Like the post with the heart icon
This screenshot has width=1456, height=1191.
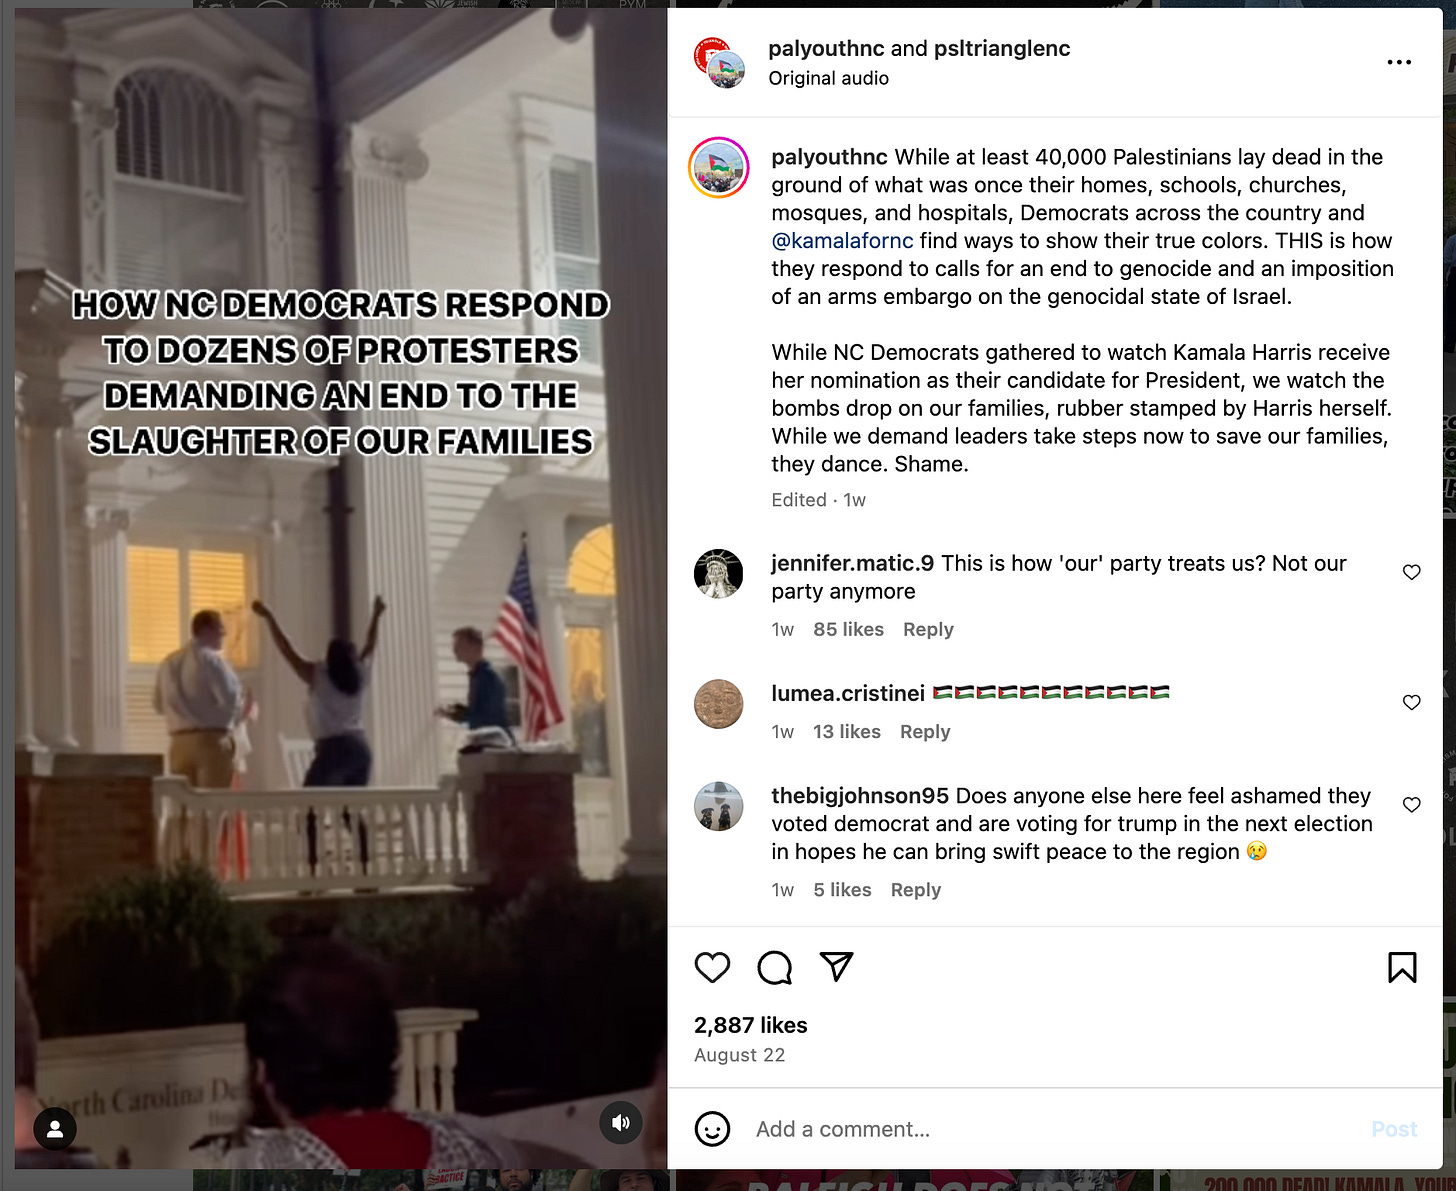pyautogui.click(x=712, y=967)
